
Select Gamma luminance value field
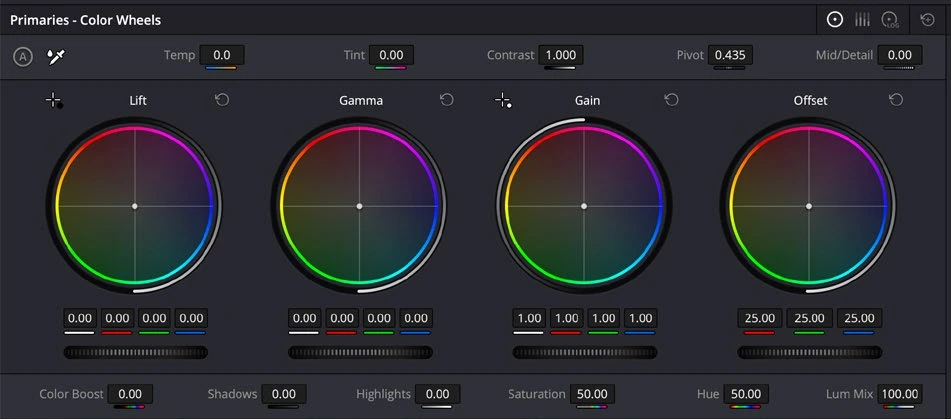[304, 318]
